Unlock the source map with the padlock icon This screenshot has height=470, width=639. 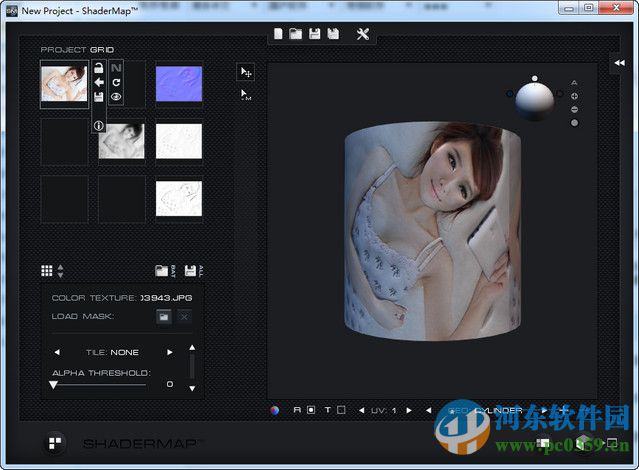point(99,68)
